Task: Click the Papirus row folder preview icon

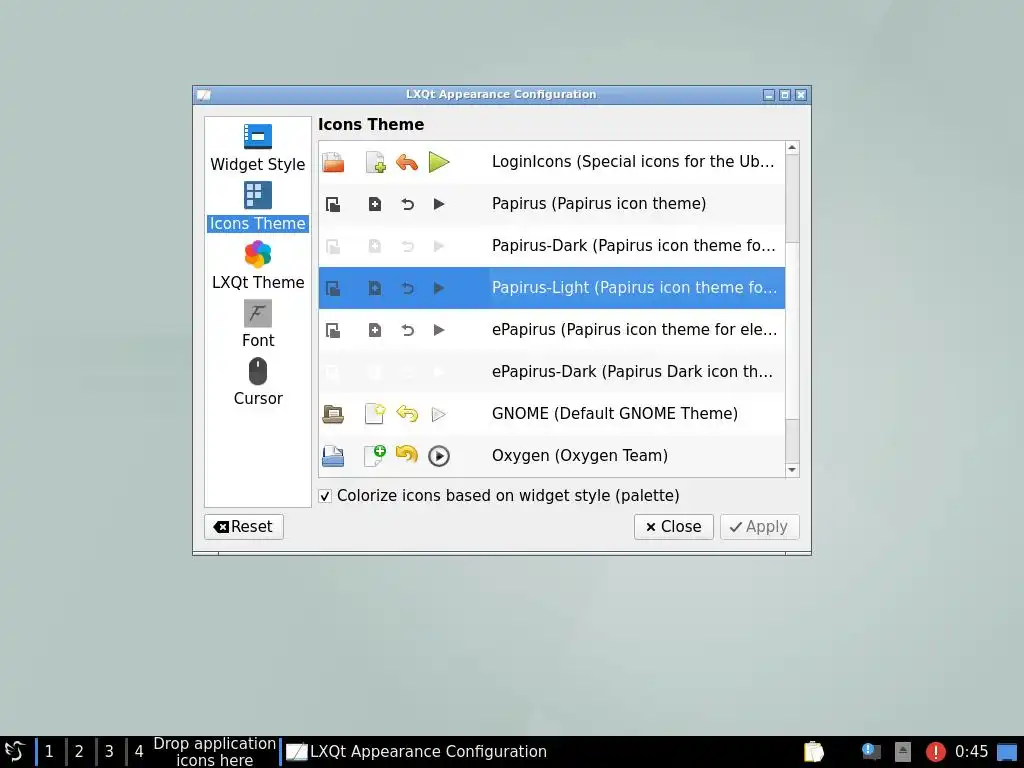Action: click(333, 204)
